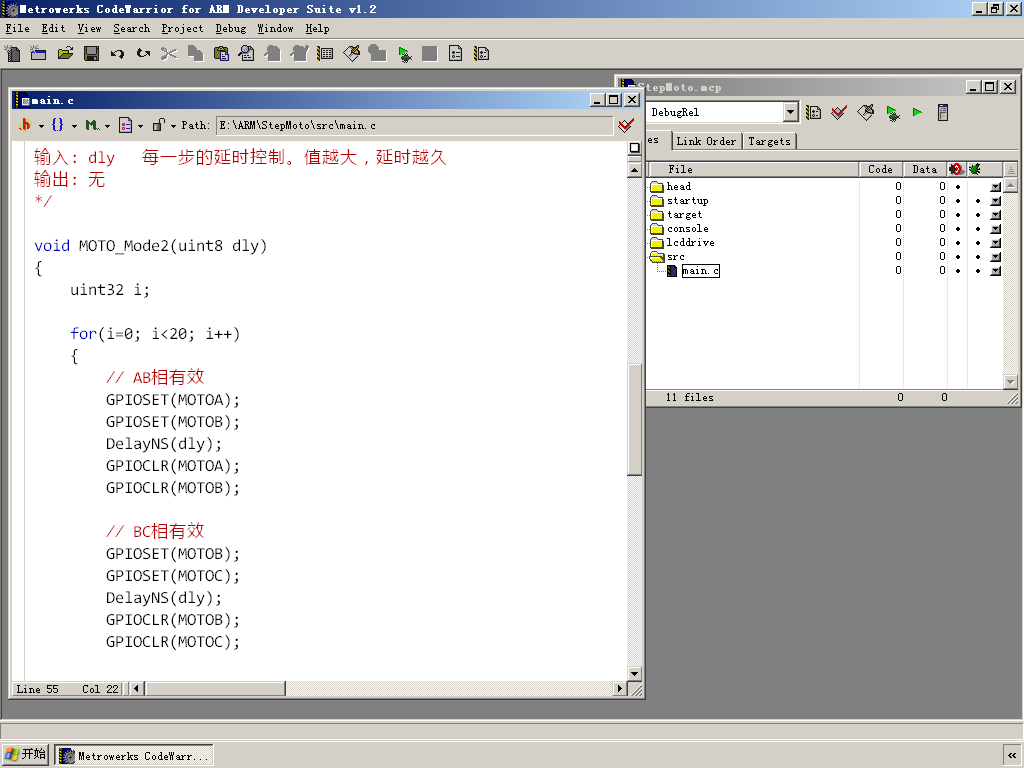Viewport: 1024px width, 768px height.
Task: Click the red checkmark icon in editor toolbar
Action: tap(626, 125)
